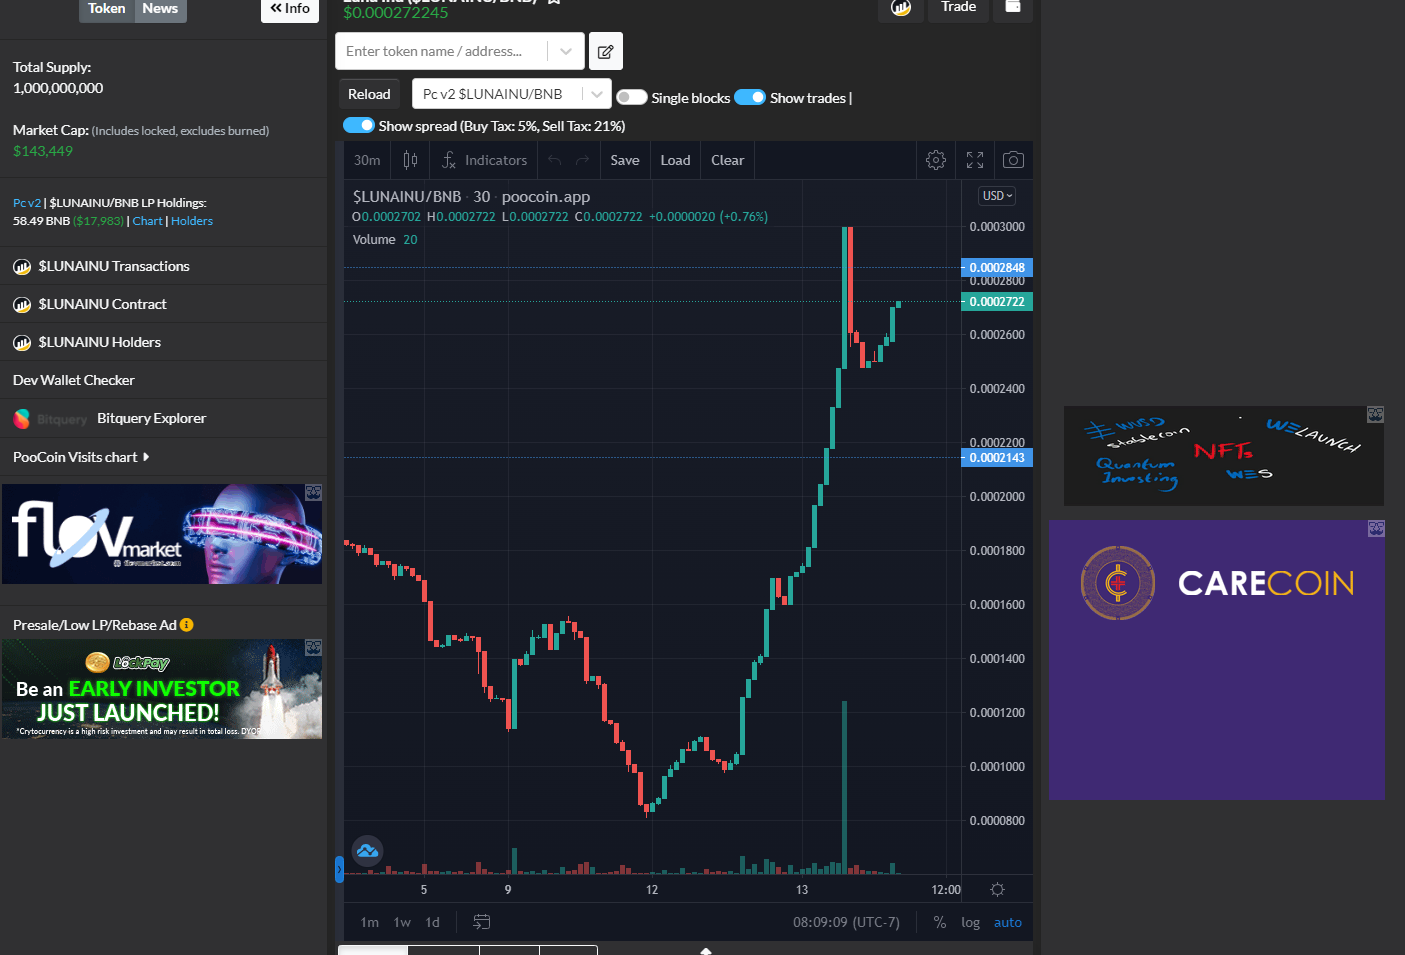Enter fullscreen chart mode
Screen dimensions: 1405x955
(x=975, y=160)
